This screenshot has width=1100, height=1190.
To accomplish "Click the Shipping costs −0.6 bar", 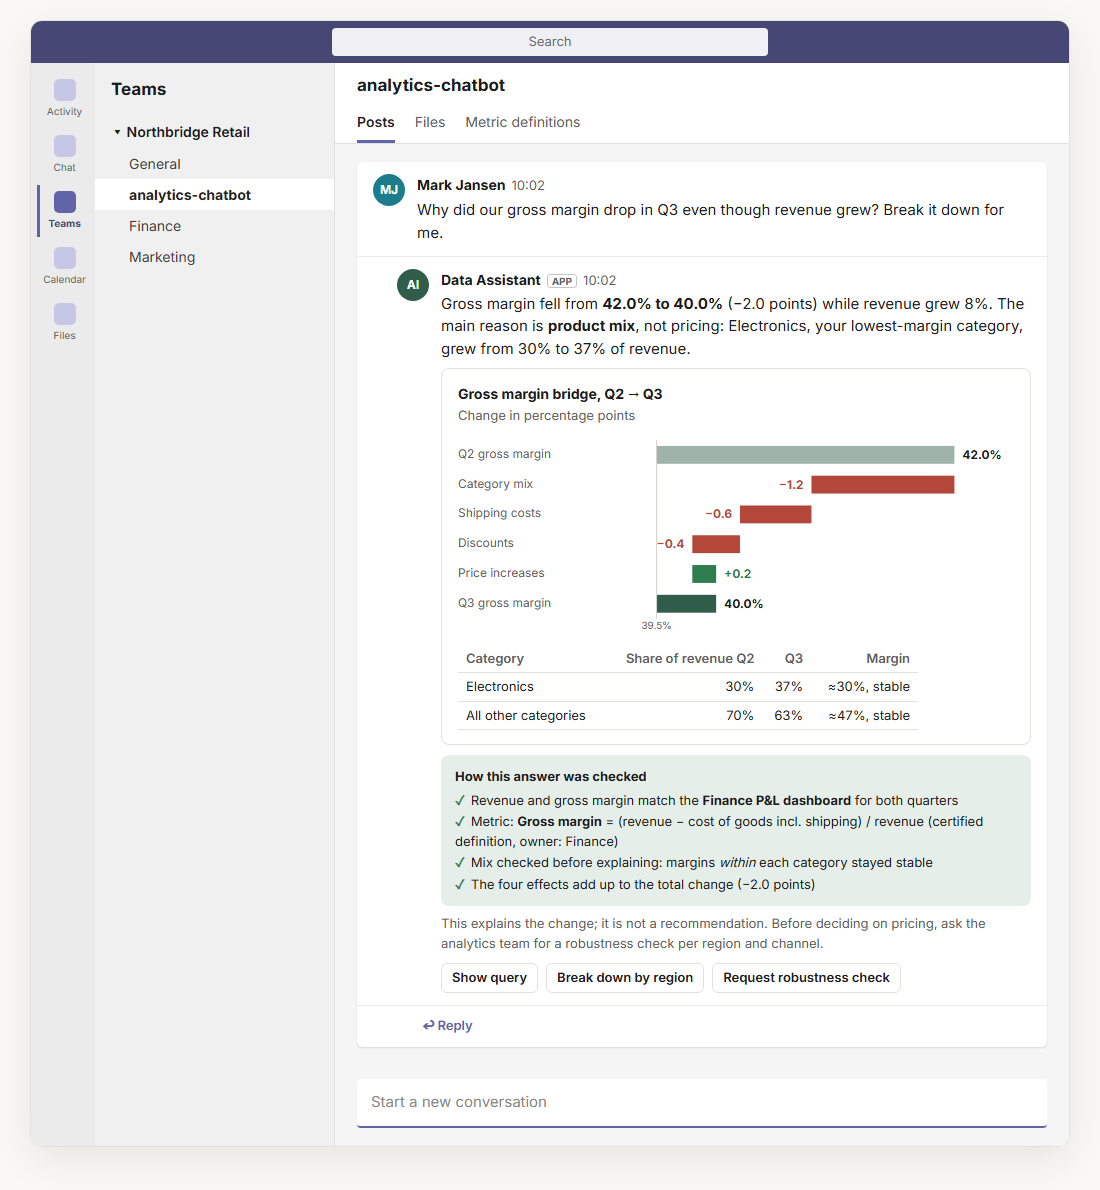I will coord(776,514).
